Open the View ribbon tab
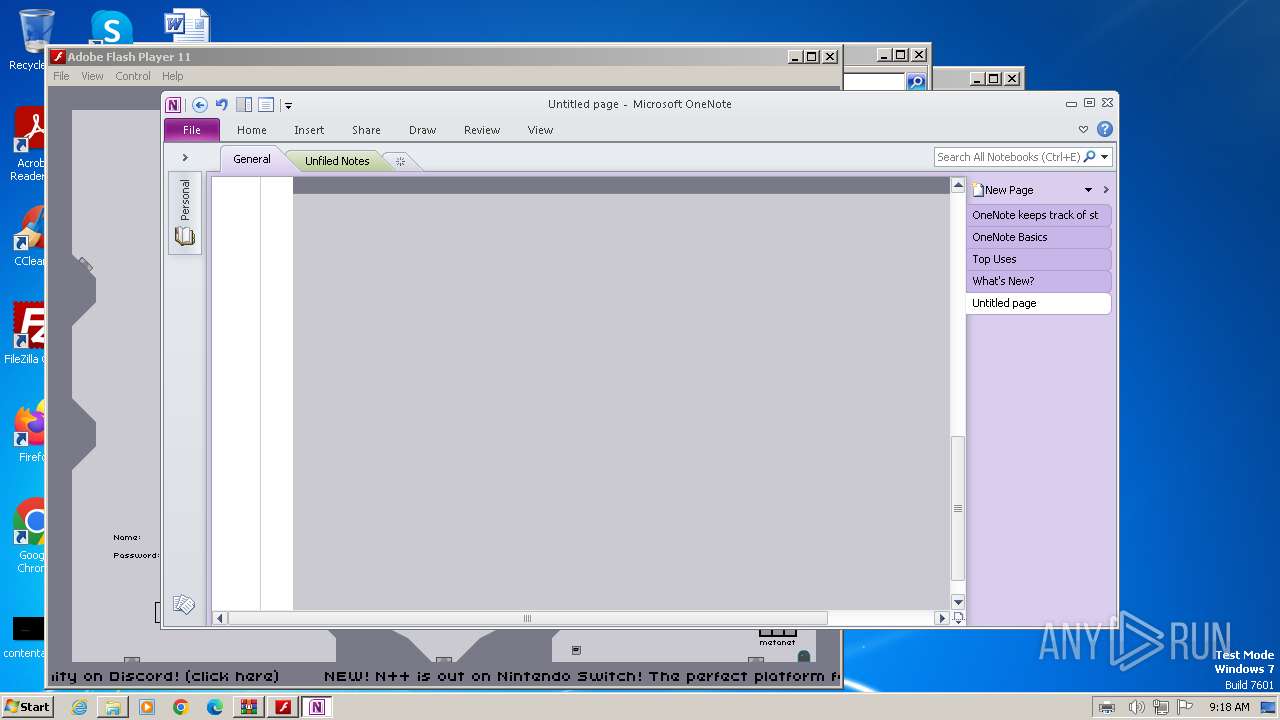Image resolution: width=1280 pixels, height=720 pixels. tap(540, 130)
